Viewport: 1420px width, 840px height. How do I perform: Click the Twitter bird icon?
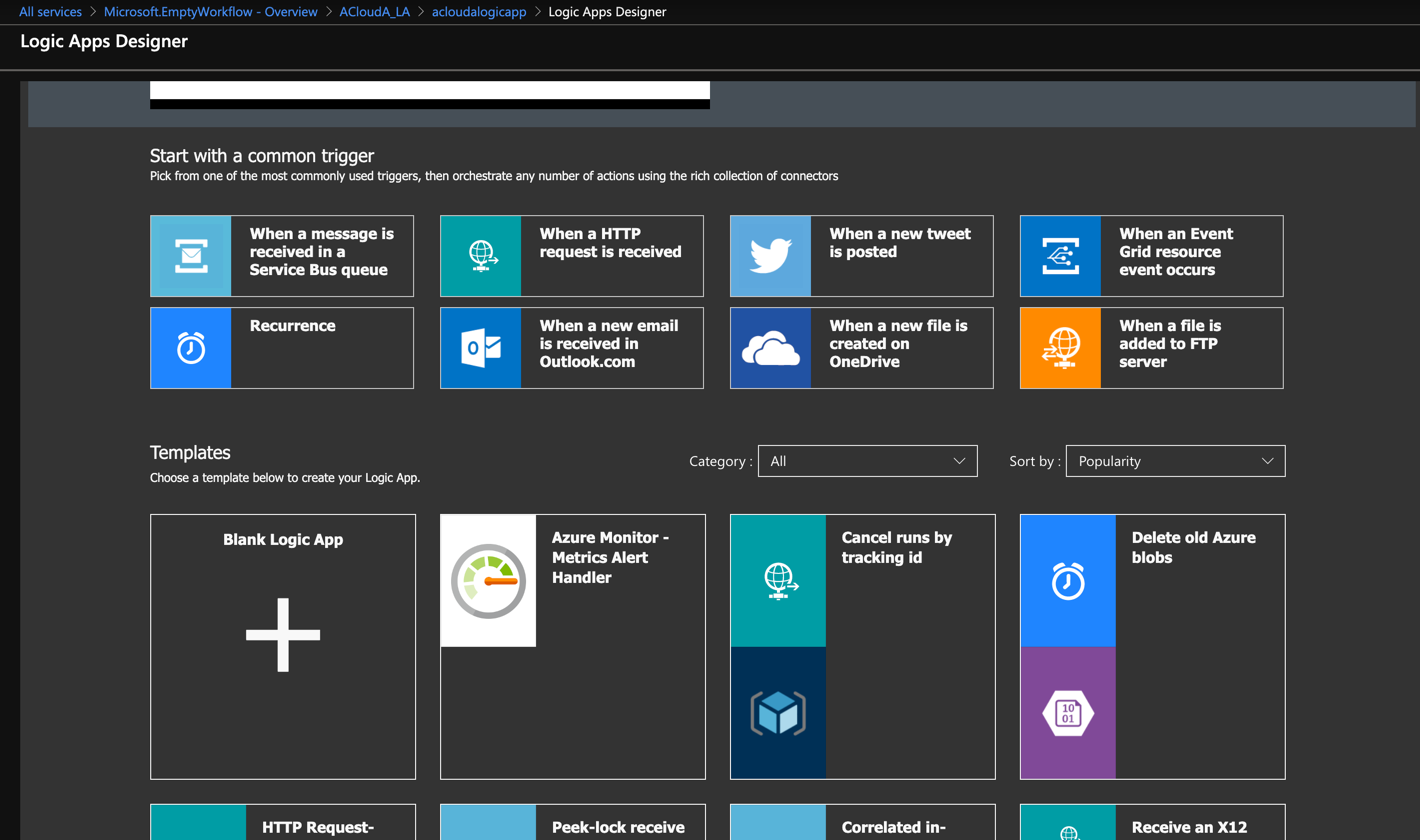click(x=771, y=256)
